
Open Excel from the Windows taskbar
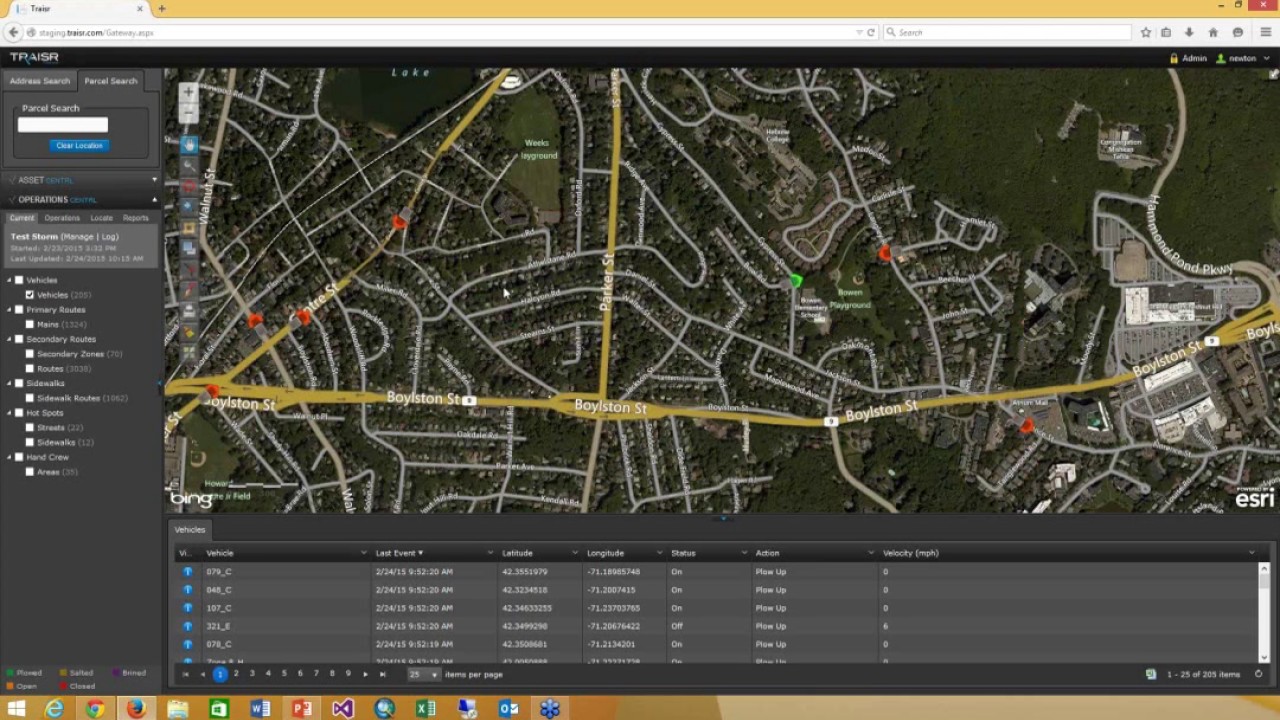coord(426,710)
